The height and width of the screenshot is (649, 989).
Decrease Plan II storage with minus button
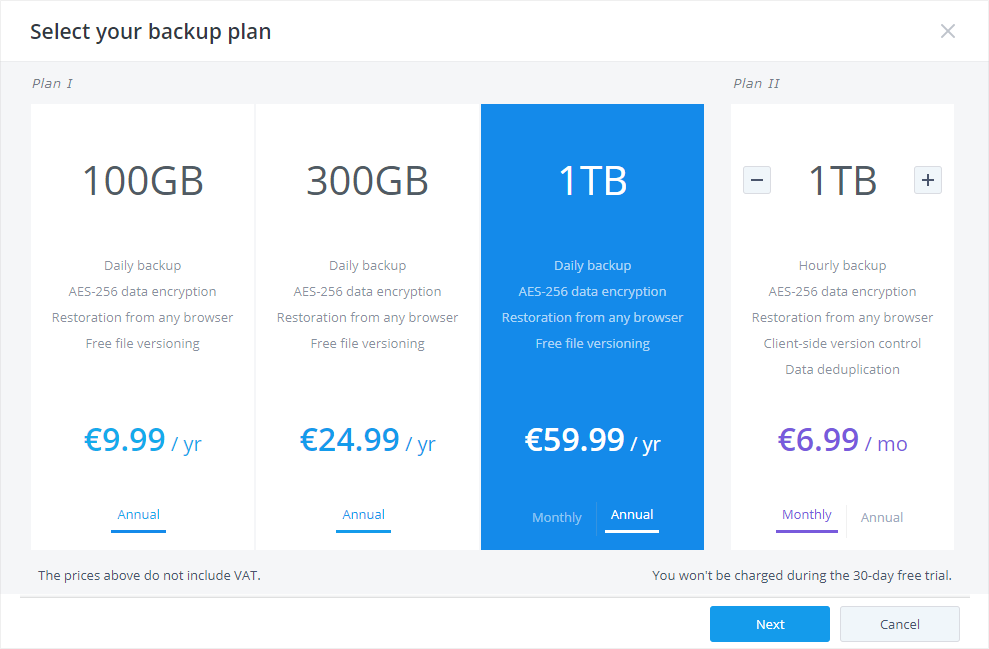pos(757,180)
